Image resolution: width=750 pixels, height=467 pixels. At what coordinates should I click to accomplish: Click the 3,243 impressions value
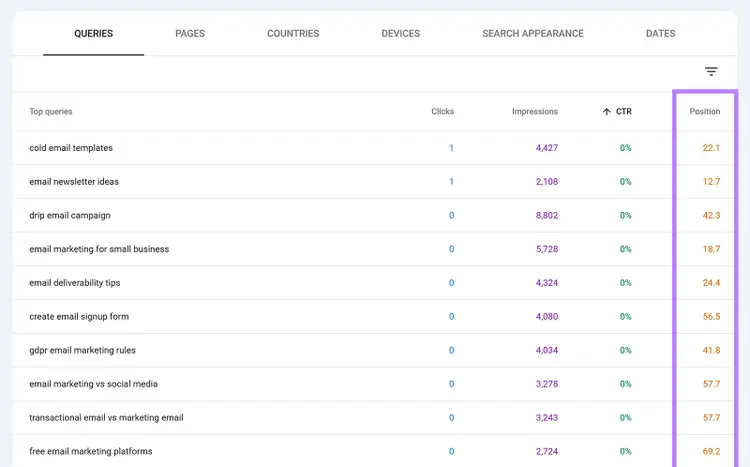(547, 418)
